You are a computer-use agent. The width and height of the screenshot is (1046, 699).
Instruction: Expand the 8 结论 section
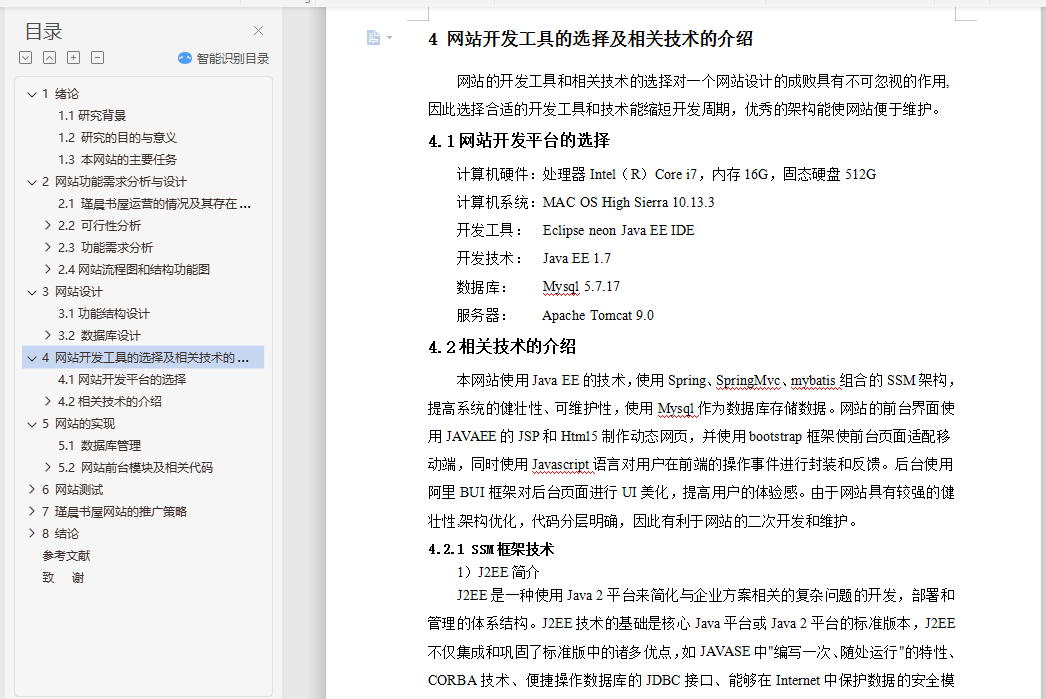(x=31, y=534)
